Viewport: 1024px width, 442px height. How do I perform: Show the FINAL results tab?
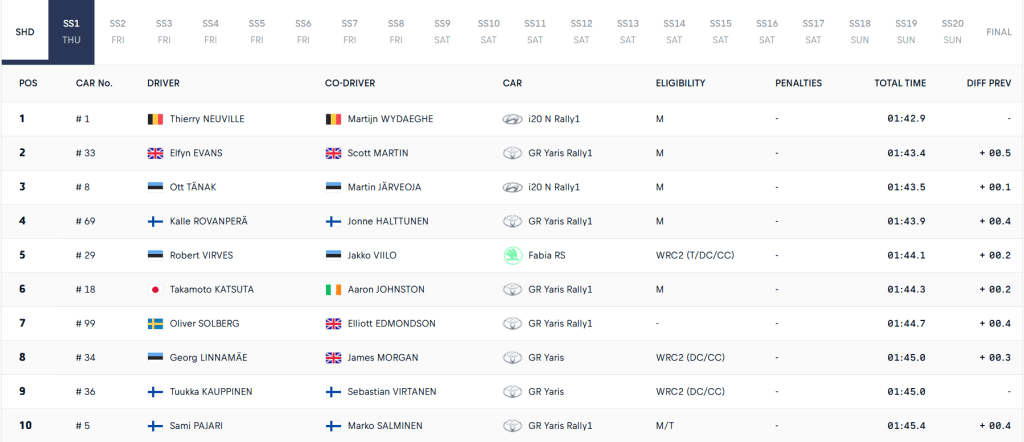point(998,31)
